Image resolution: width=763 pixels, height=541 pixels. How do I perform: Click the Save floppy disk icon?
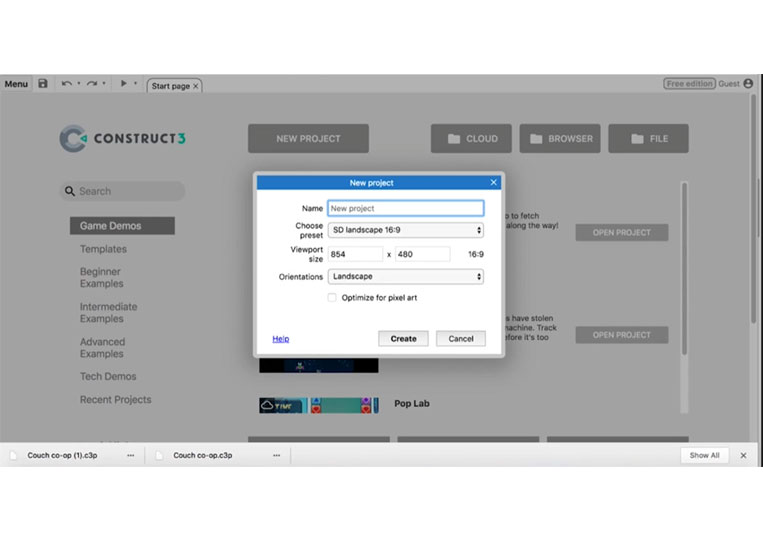(43, 83)
